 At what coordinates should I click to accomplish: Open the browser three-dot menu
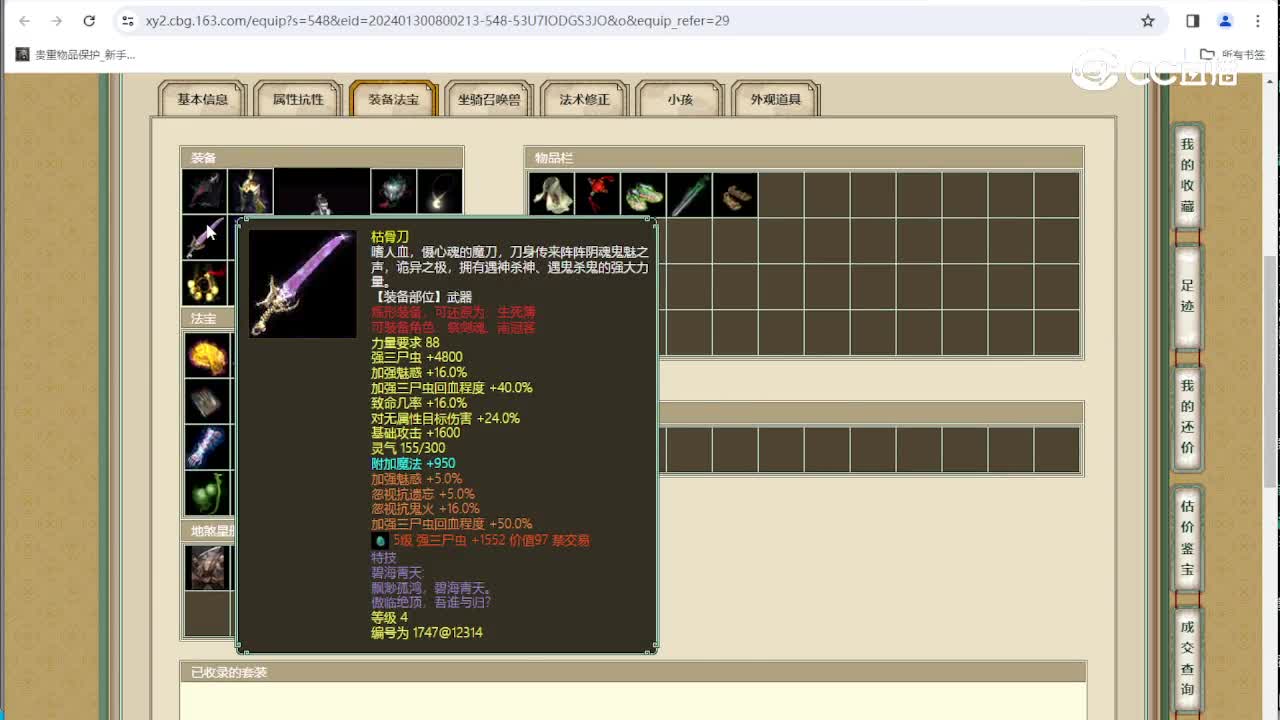[1257, 20]
